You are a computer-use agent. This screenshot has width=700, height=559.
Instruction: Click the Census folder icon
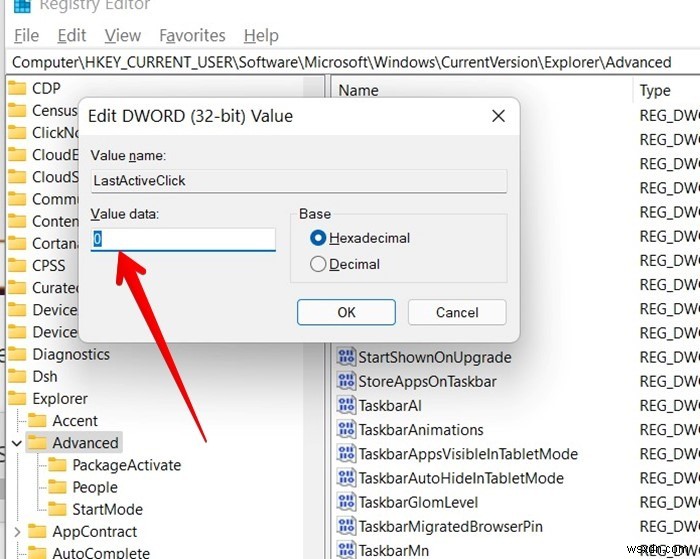click(17, 110)
